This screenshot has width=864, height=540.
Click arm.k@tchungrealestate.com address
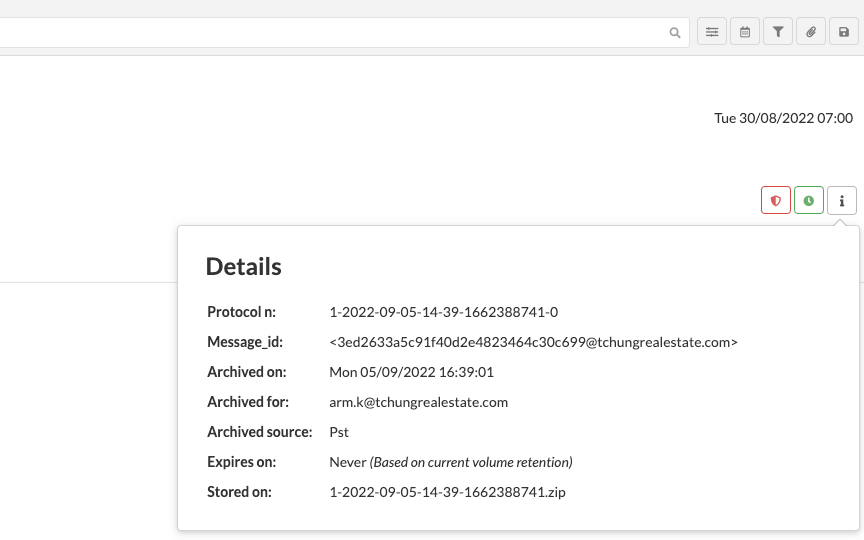click(419, 402)
